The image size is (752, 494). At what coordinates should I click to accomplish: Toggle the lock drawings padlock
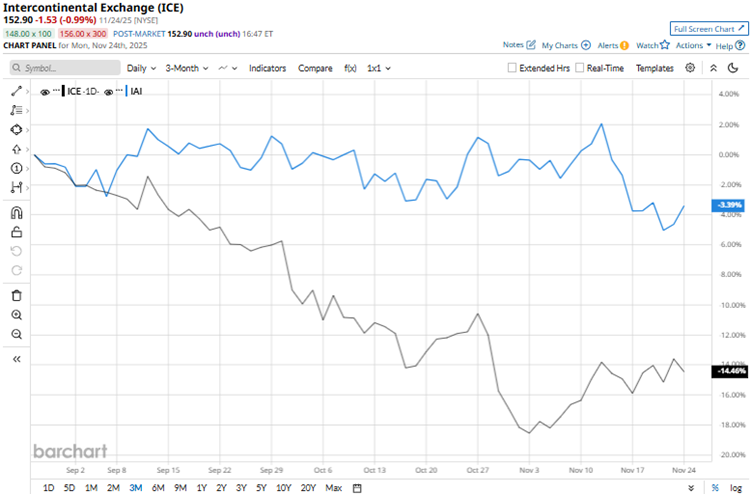pos(16,232)
